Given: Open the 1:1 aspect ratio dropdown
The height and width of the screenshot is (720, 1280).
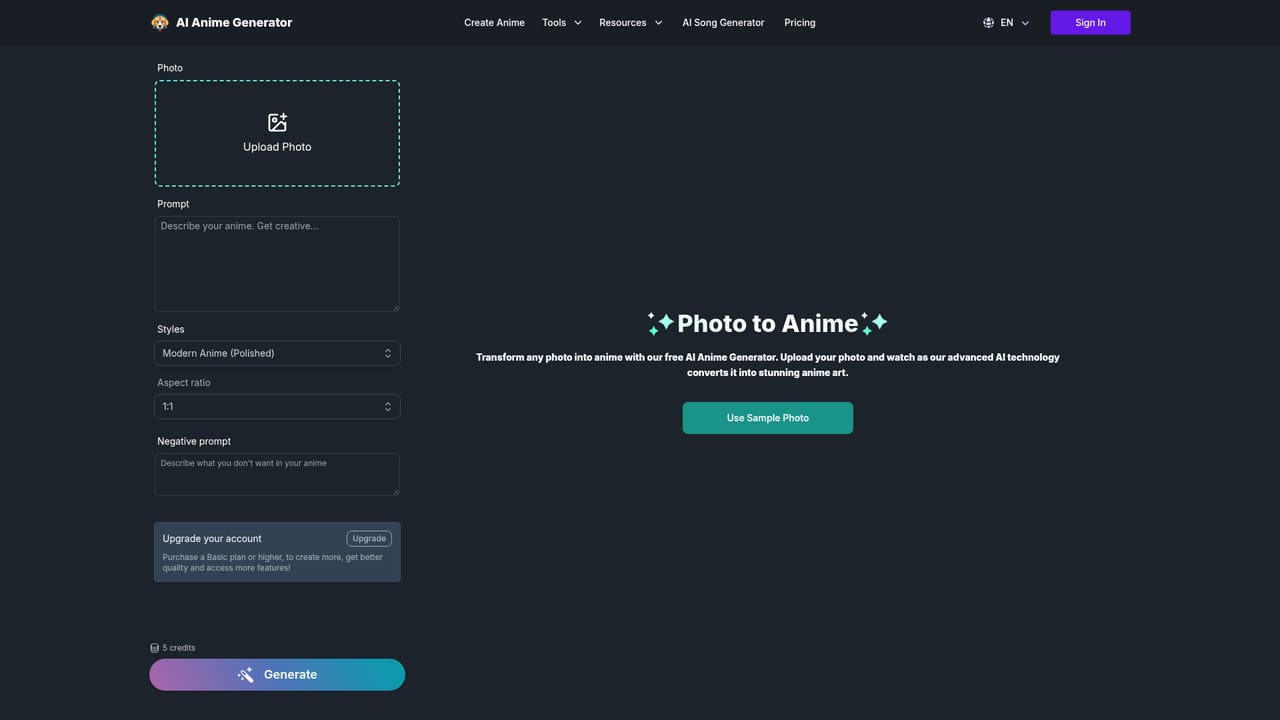Looking at the screenshot, I should pos(277,406).
